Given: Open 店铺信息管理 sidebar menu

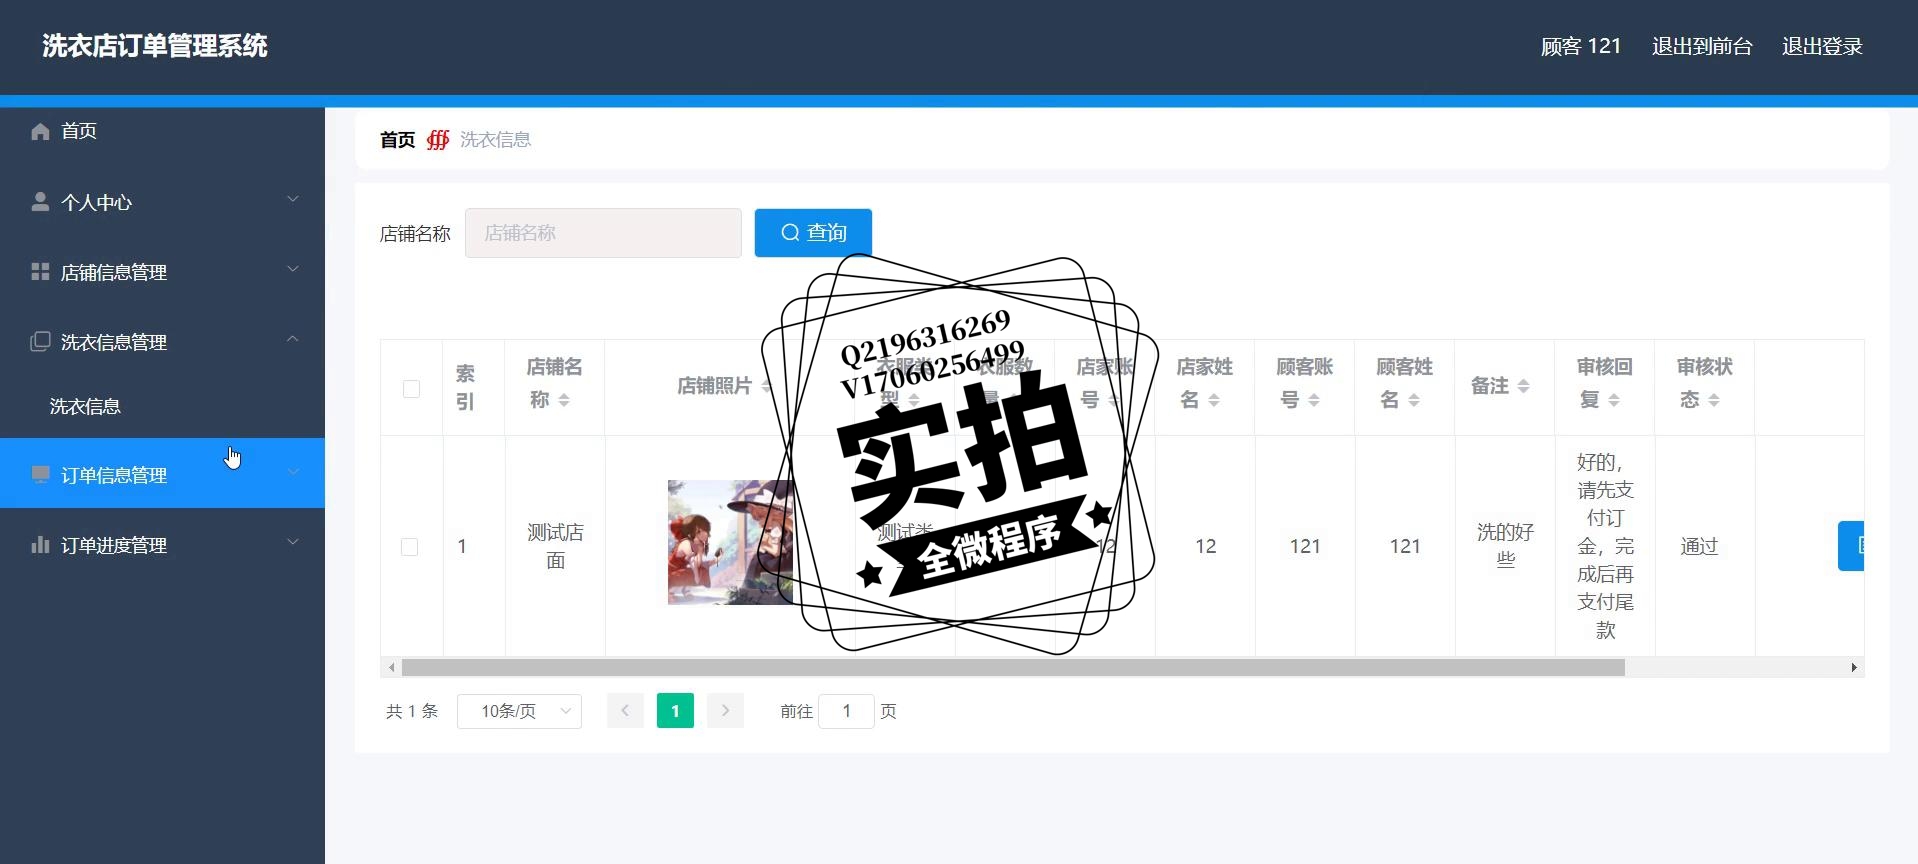Looking at the screenshot, I should [162, 272].
